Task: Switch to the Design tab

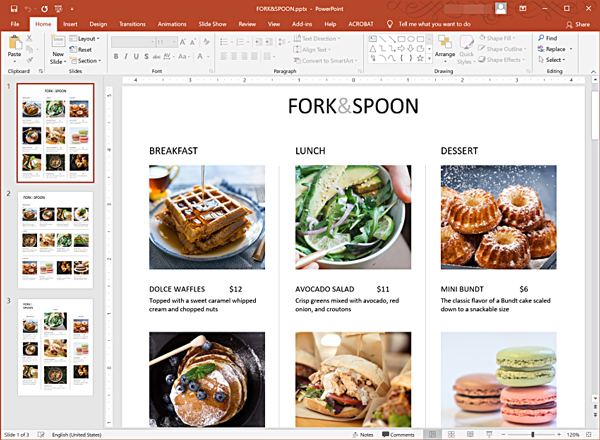Action: tap(99, 22)
